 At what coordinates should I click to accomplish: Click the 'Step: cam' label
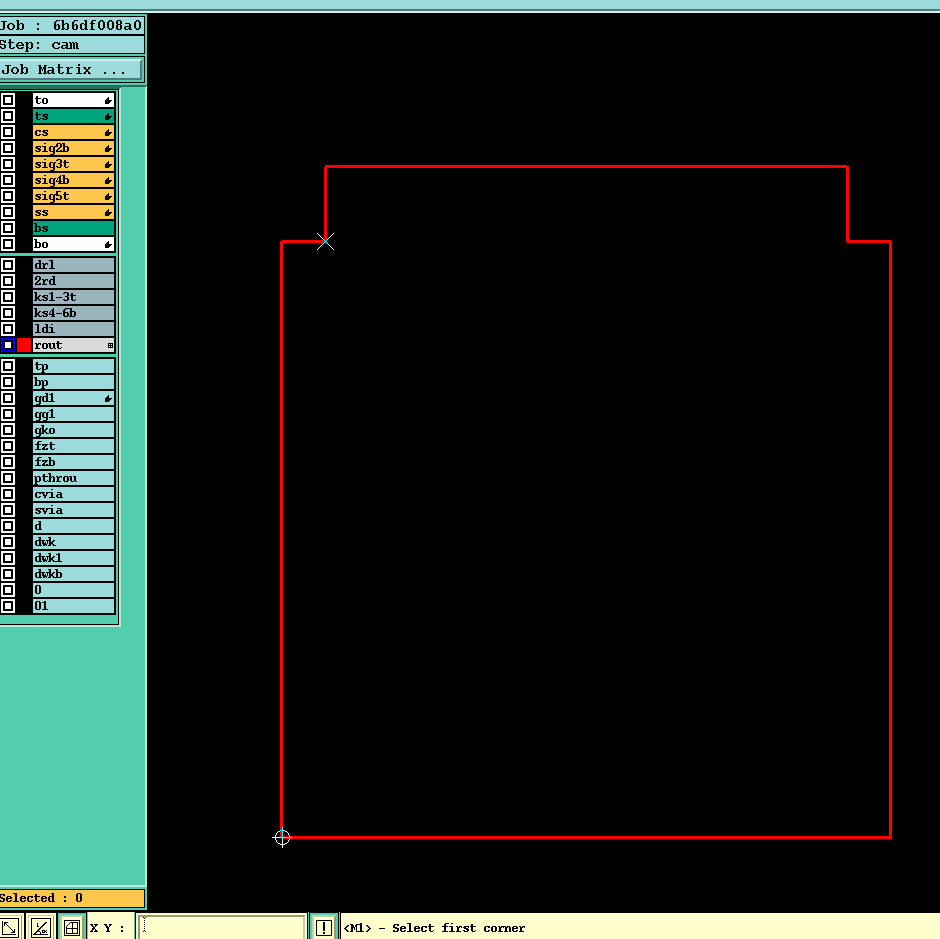click(72, 45)
